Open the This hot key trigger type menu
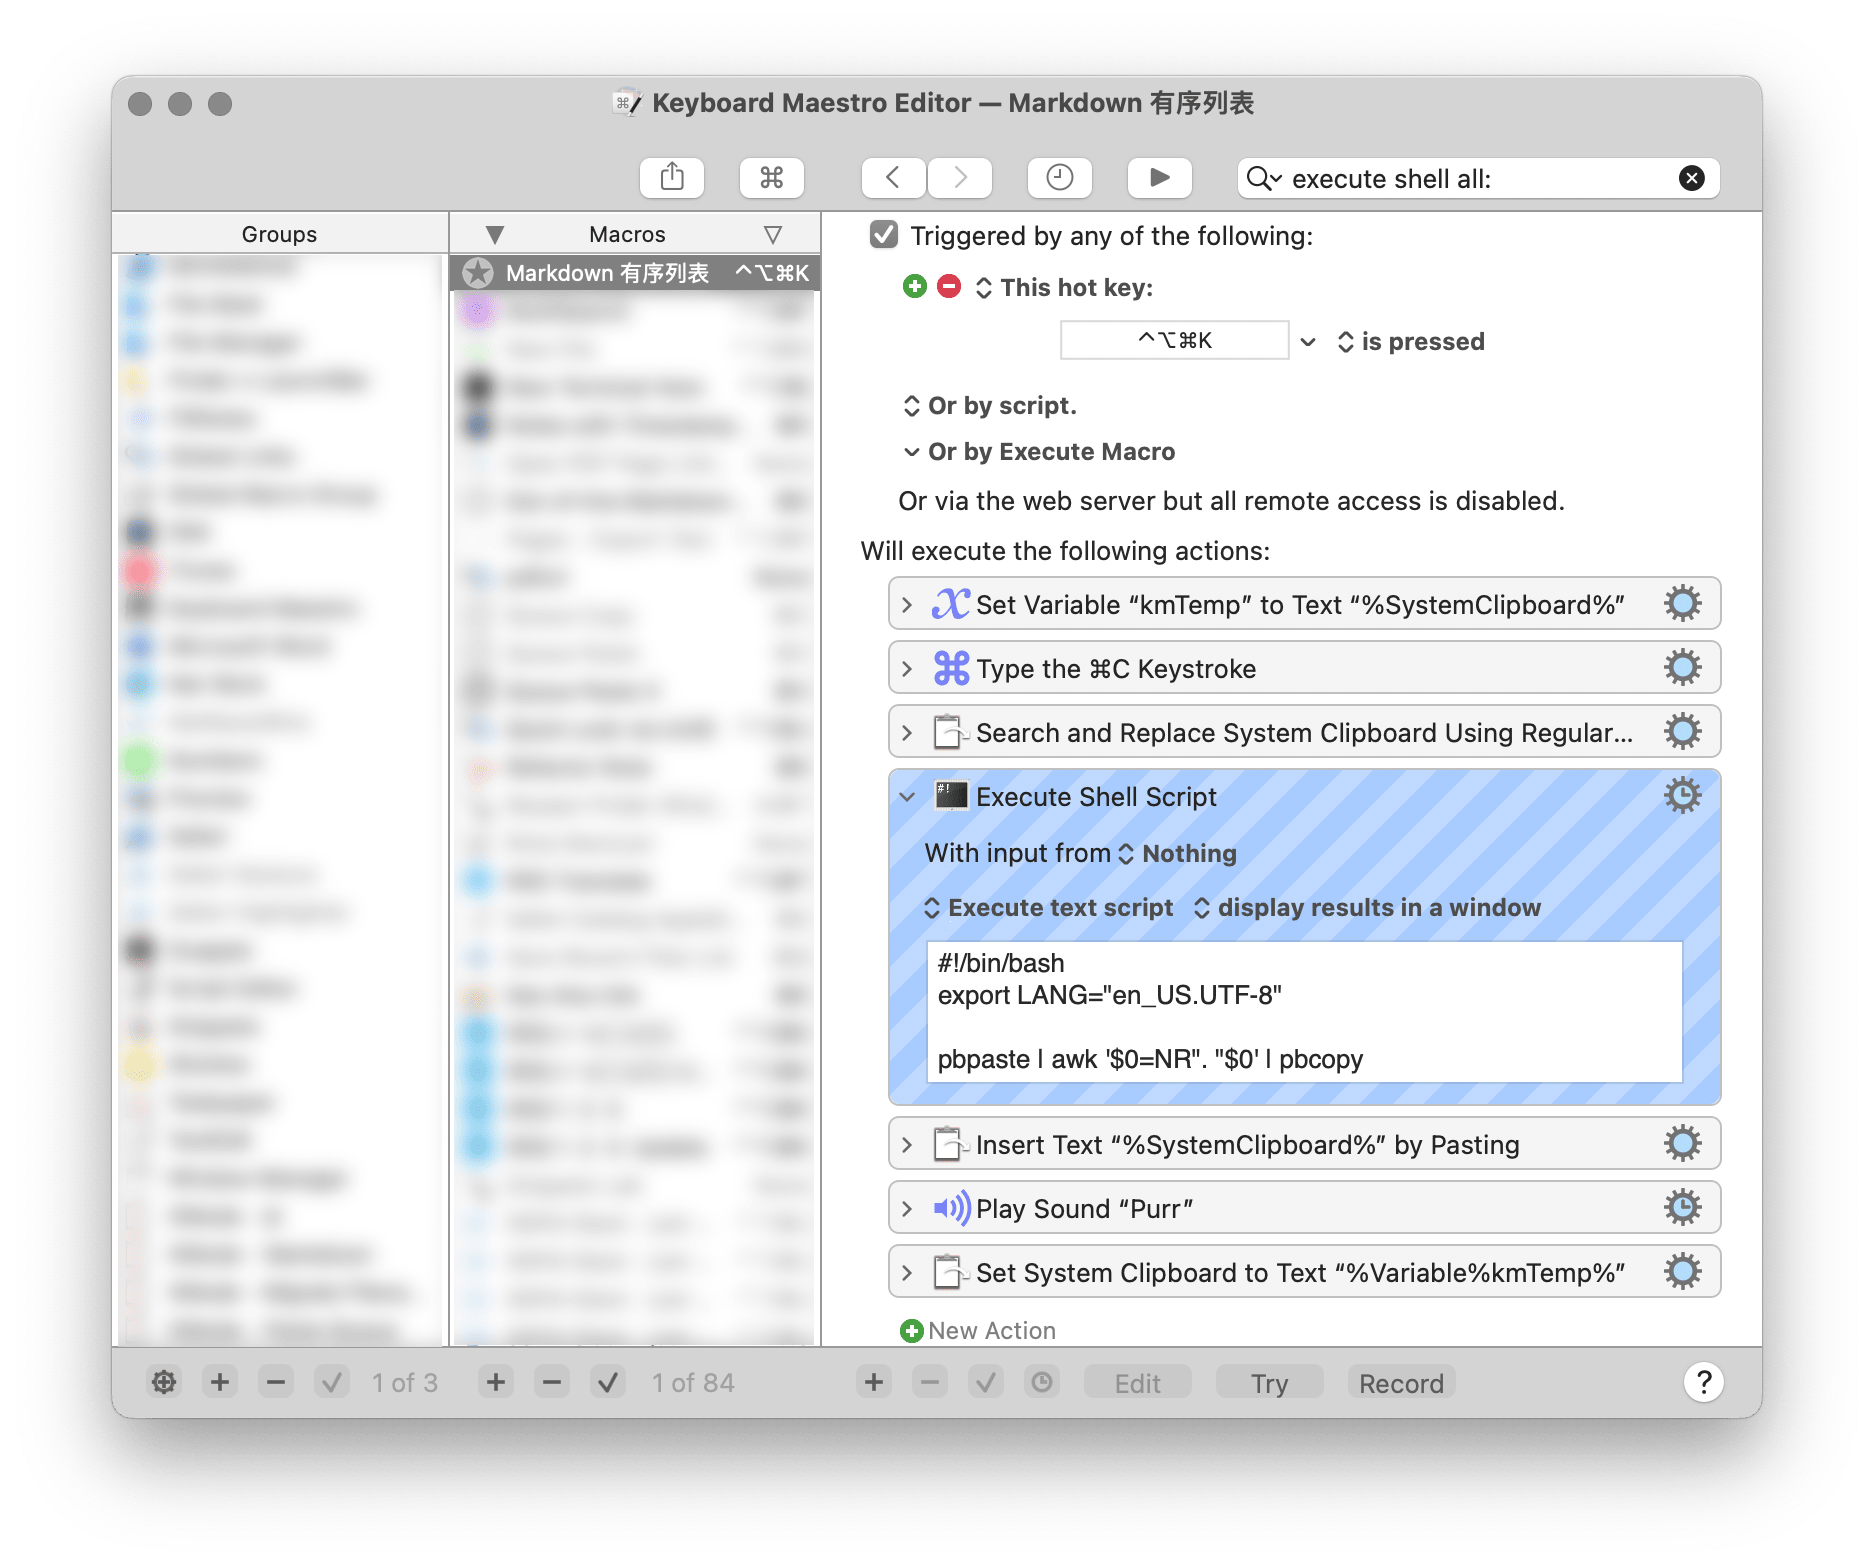 (1065, 288)
